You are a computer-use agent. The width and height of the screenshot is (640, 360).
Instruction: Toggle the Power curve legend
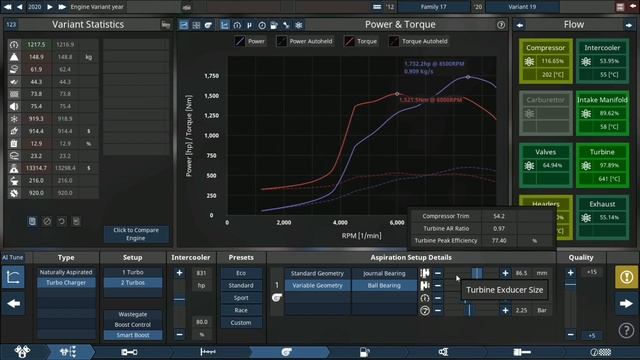250,41
